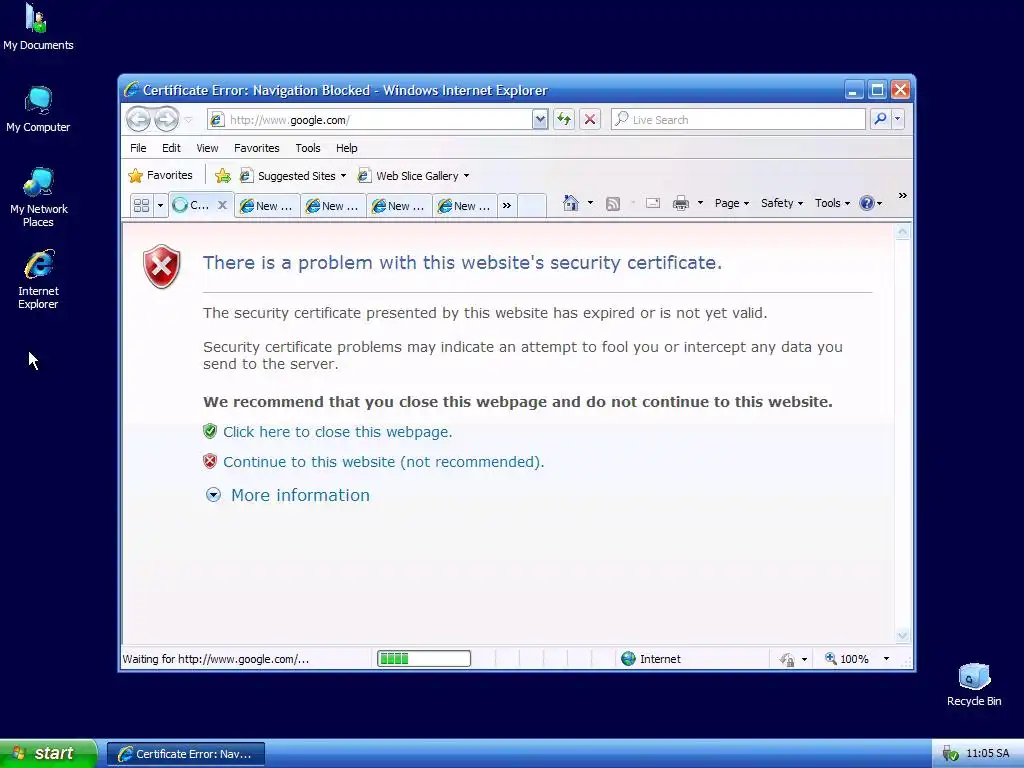Viewport: 1024px width, 768px height.
Task: Open the Quick Tabs list dropdown arrow
Action: point(160,206)
